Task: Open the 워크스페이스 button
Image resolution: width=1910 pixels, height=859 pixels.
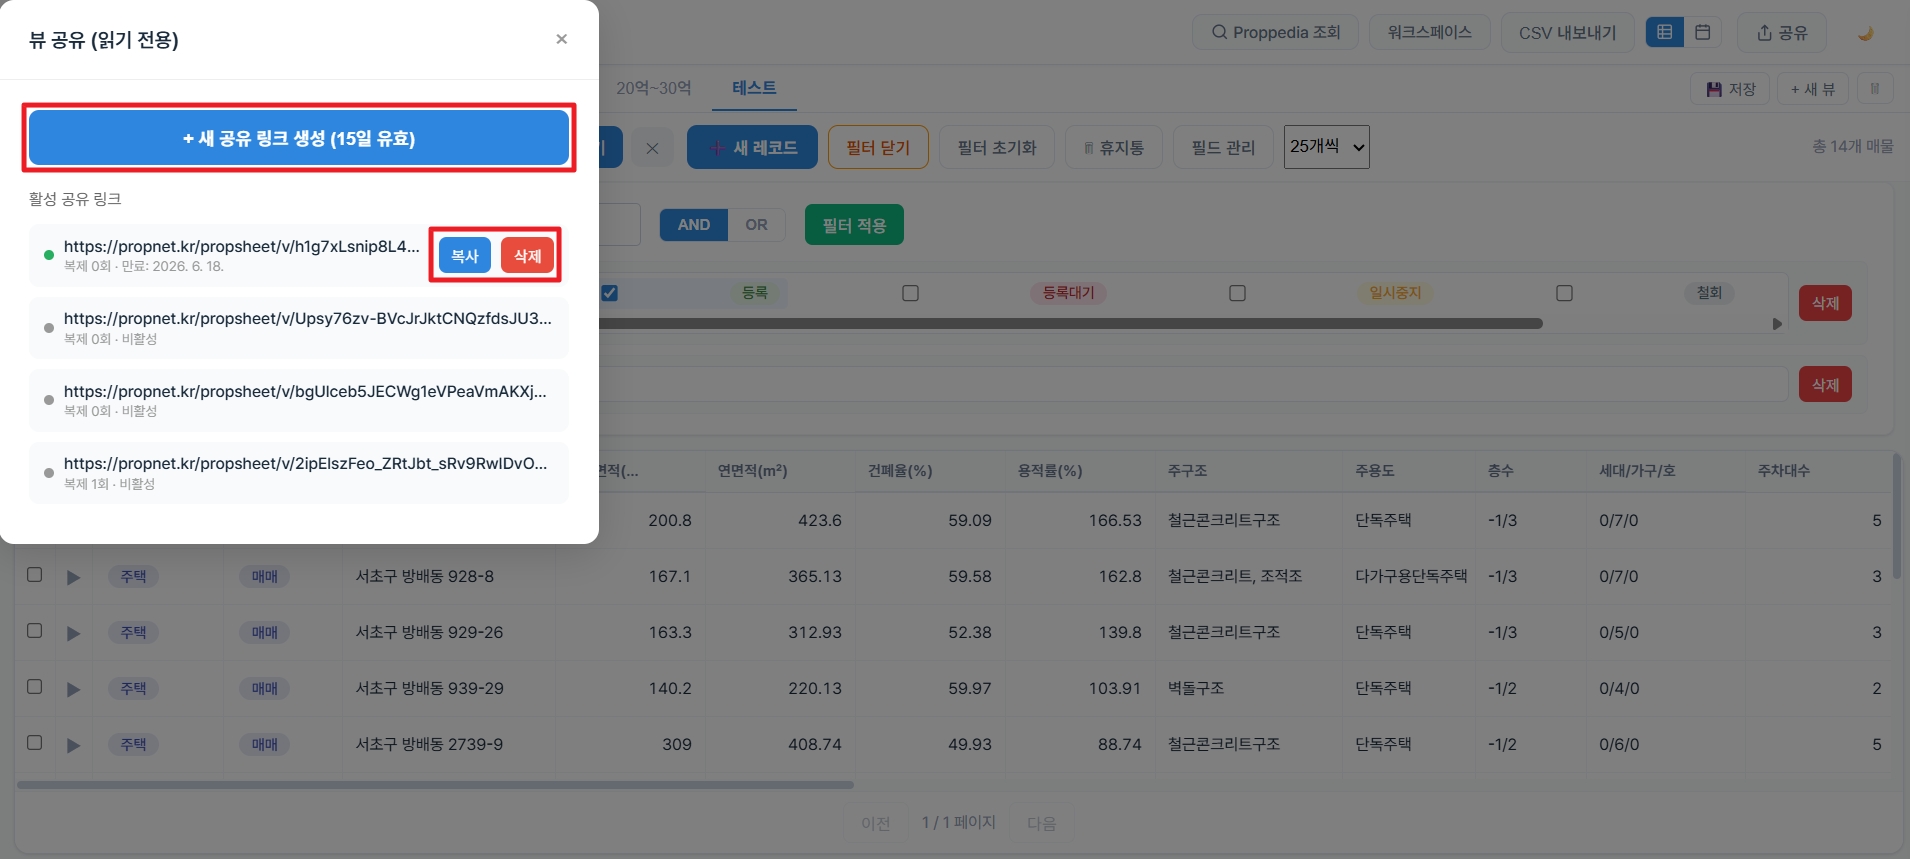Action: [x=1429, y=32]
